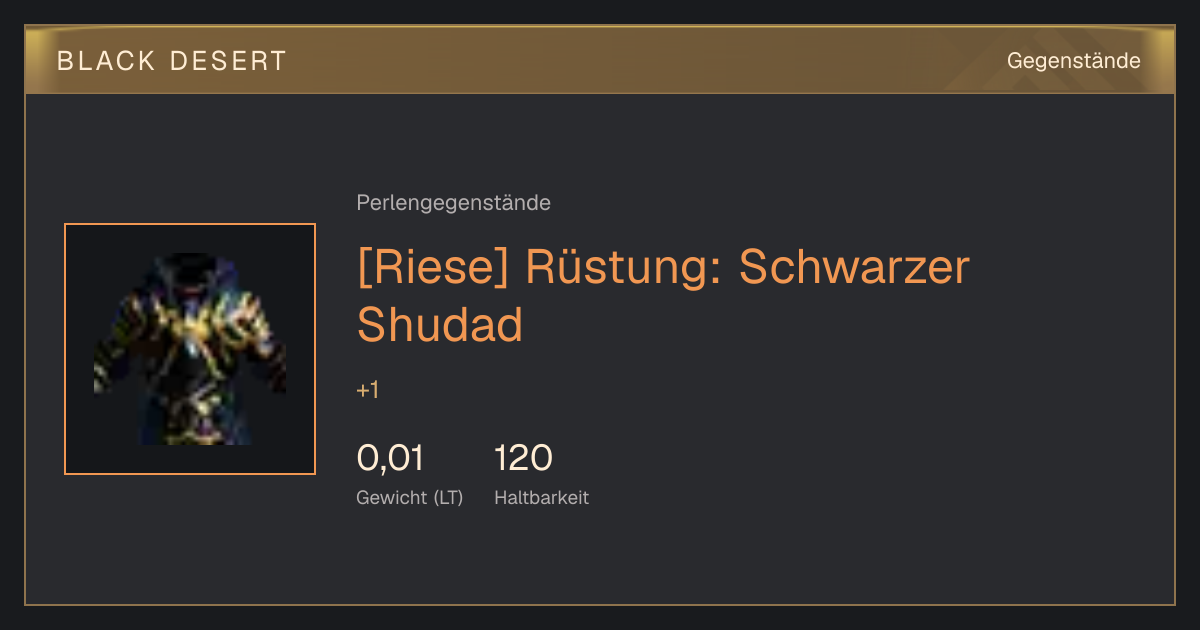Click the 0,01 weight value
This screenshot has width=1200, height=630.
coord(390,458)
